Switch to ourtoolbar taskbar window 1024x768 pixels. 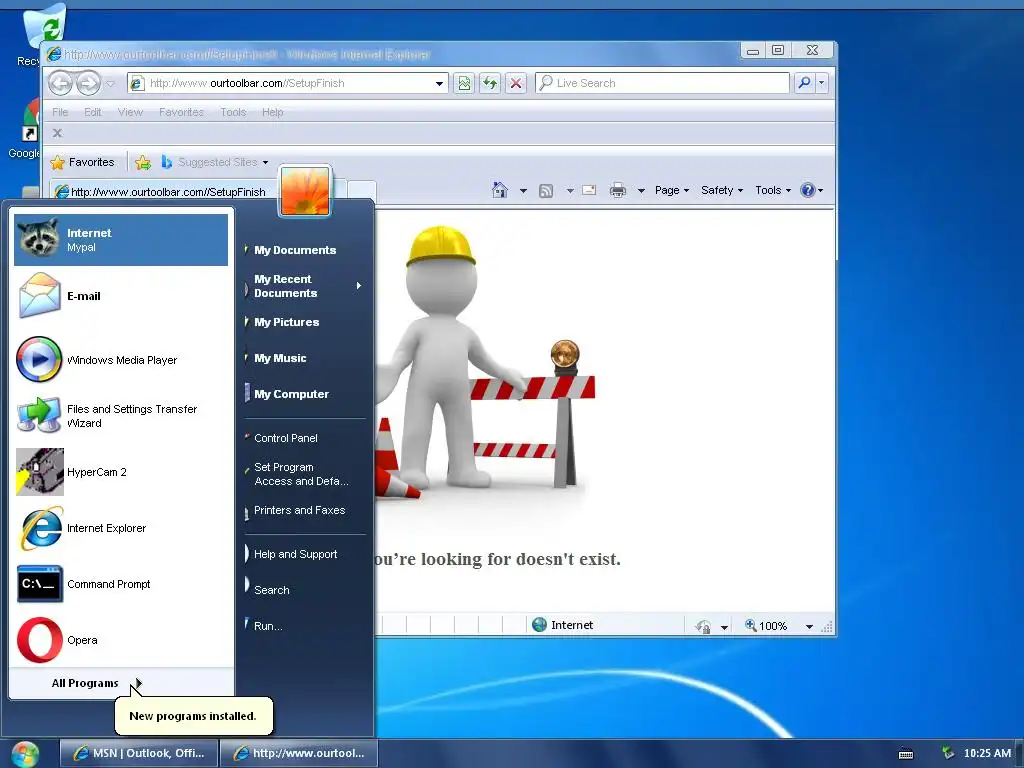point(298,753)
